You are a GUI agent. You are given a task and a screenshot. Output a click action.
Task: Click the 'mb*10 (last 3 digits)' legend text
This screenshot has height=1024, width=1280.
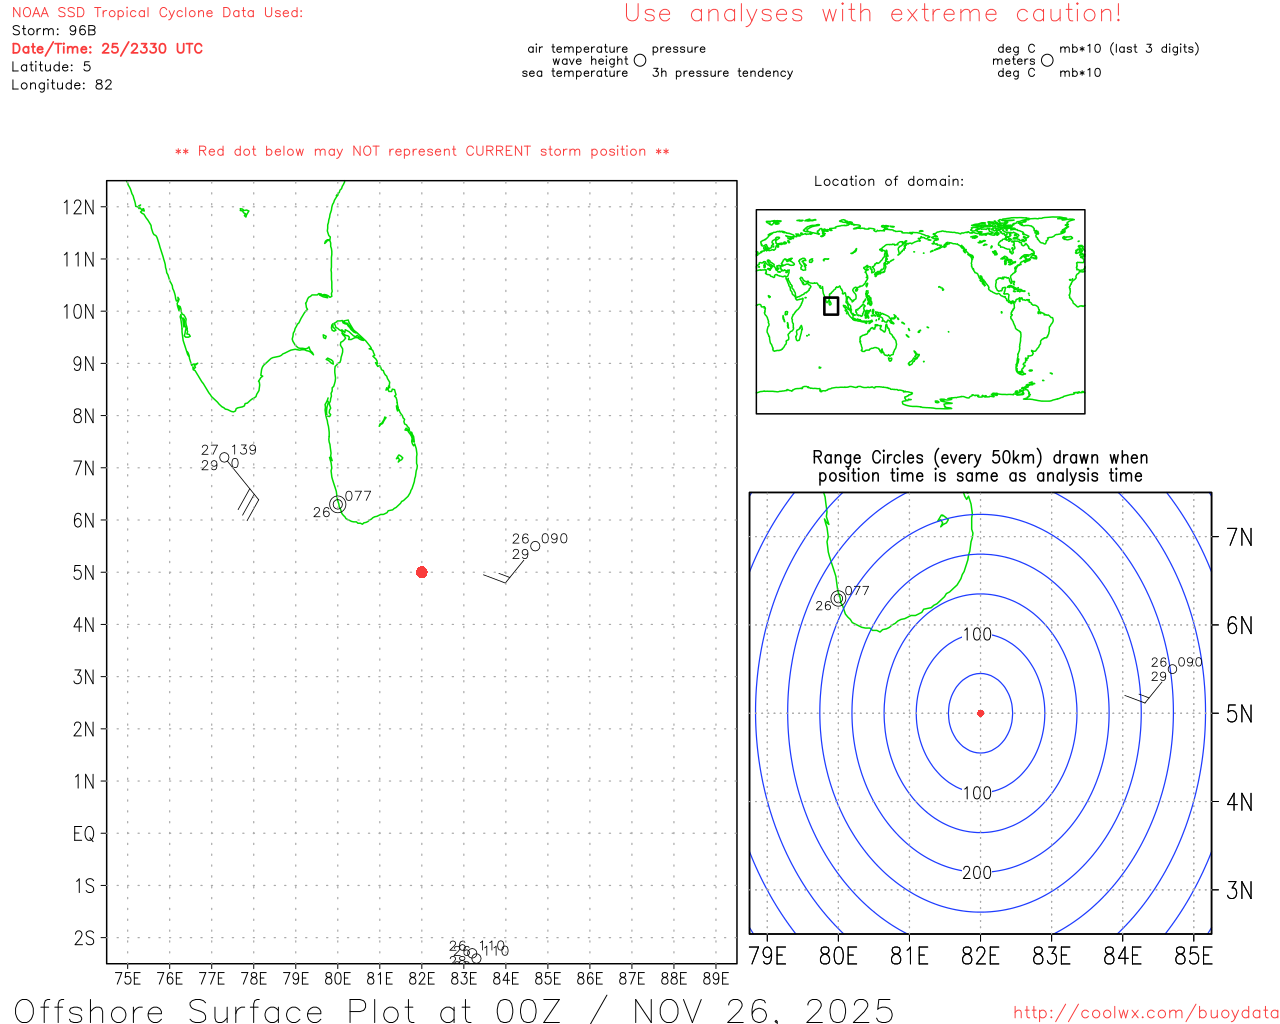[1129, 49]
